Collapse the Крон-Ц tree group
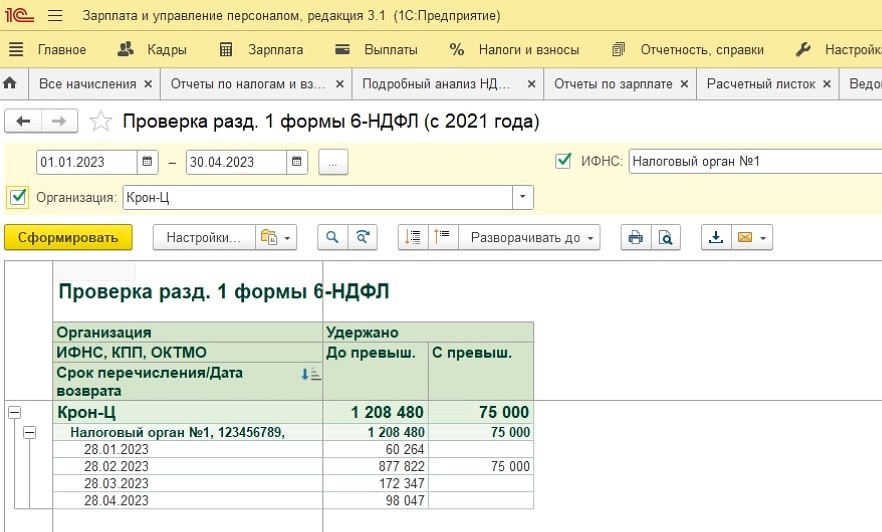 (15, 412)
